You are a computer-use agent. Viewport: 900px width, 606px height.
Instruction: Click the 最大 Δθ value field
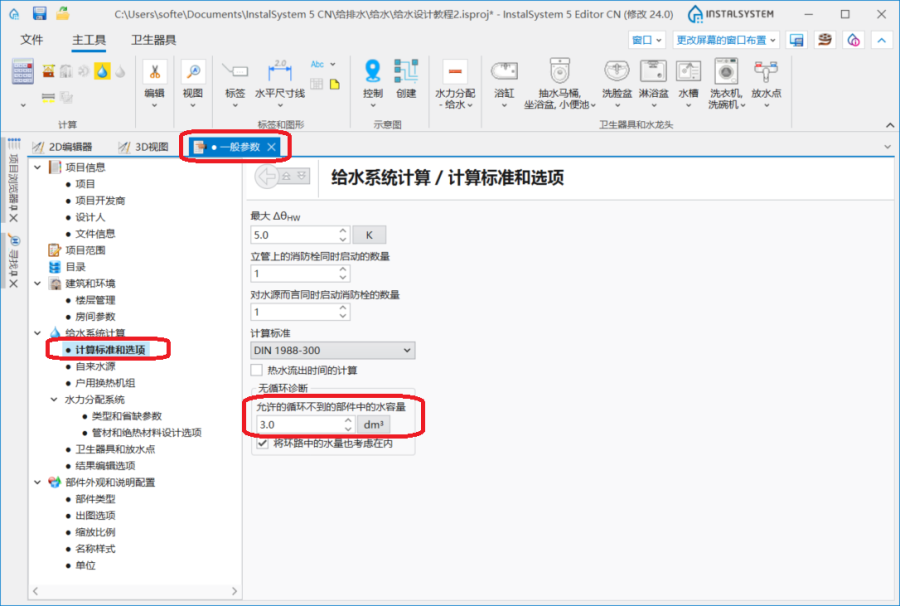coord(292,235)
